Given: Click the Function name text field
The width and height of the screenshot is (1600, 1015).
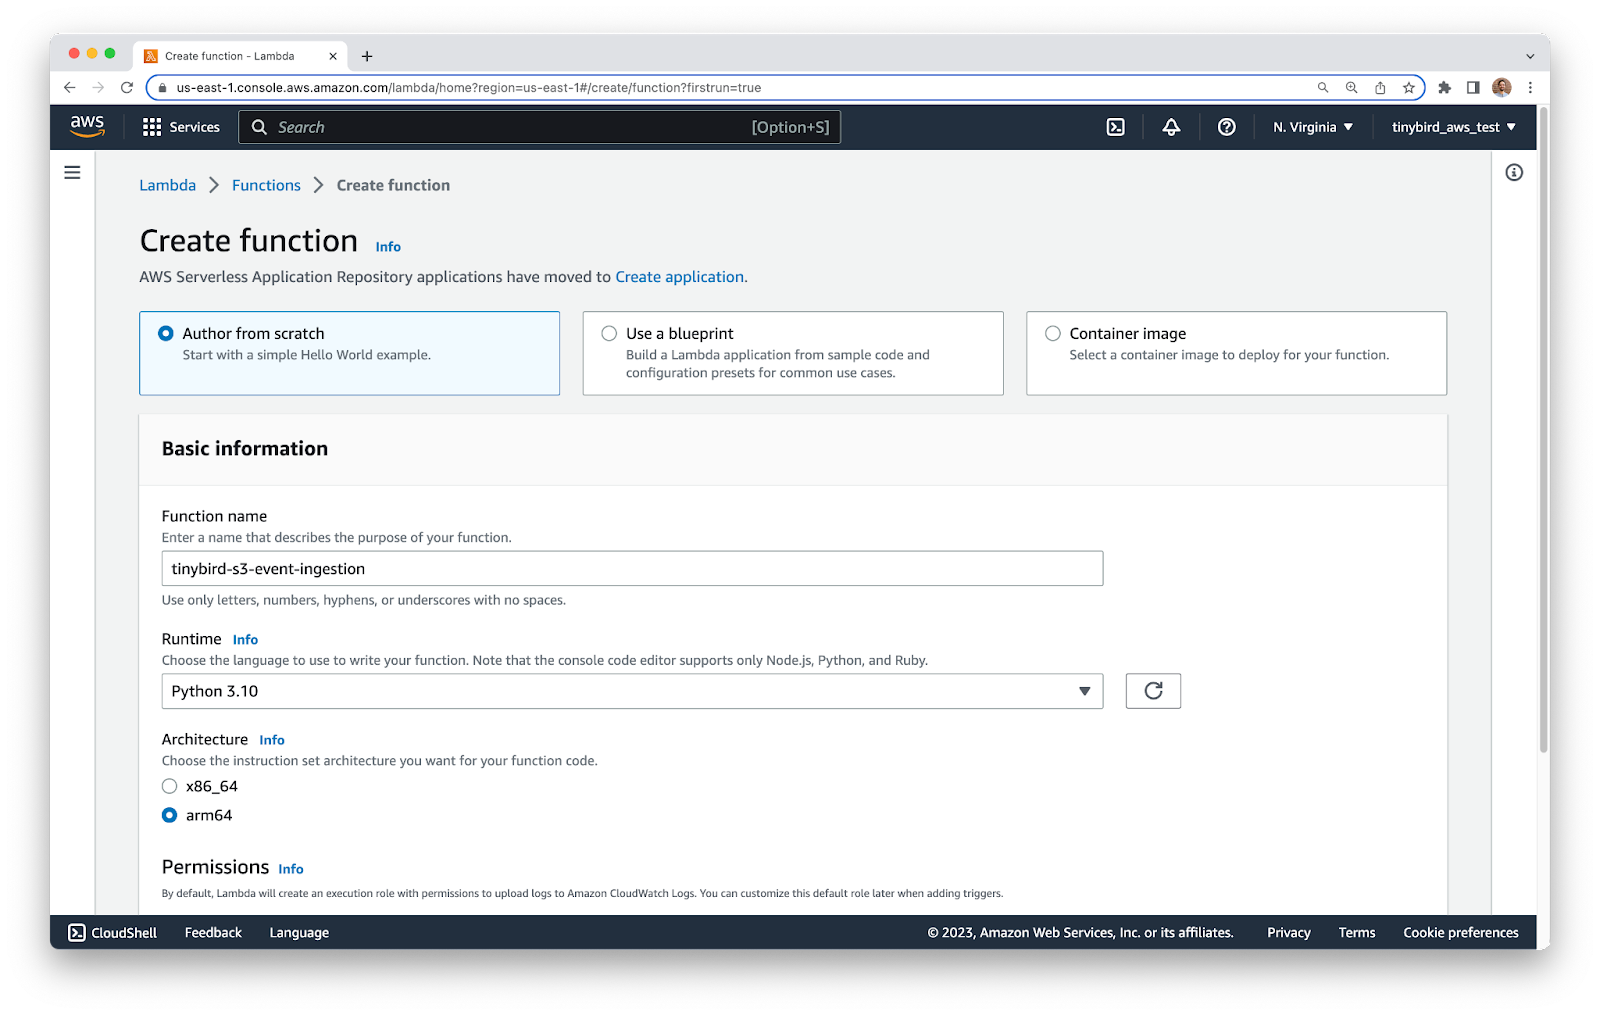Looking at the screenshot, I should click(631, 569).
